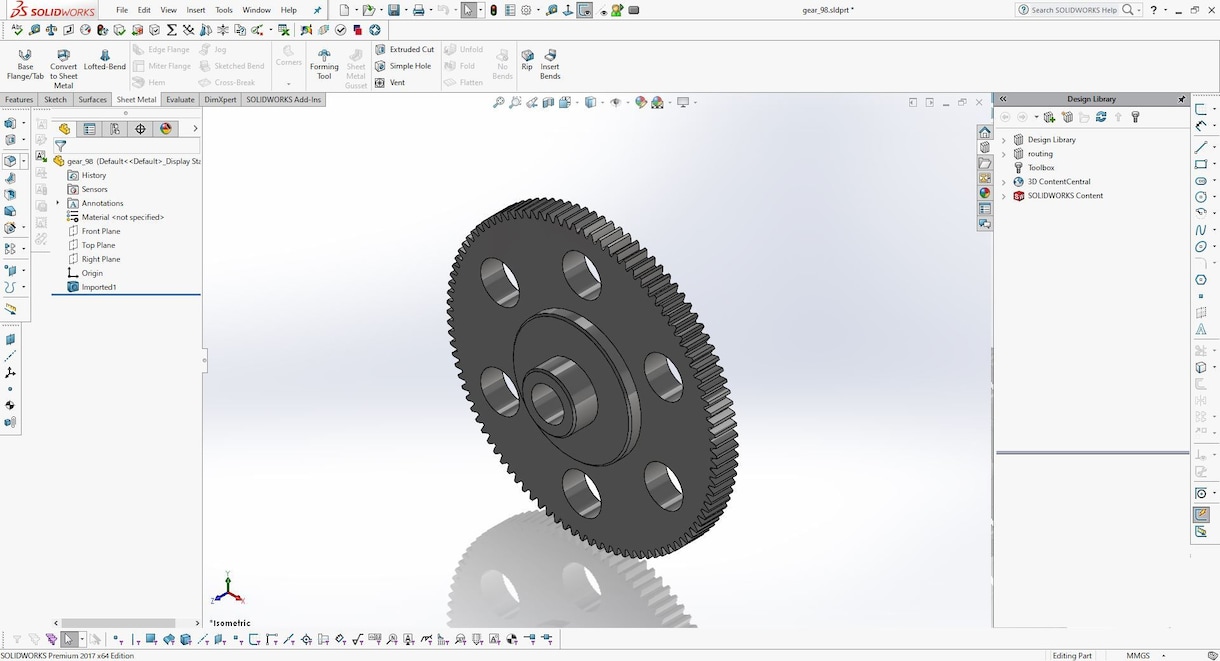Select the Simple Hole tool
The image size is (1220, 661).
403,66
